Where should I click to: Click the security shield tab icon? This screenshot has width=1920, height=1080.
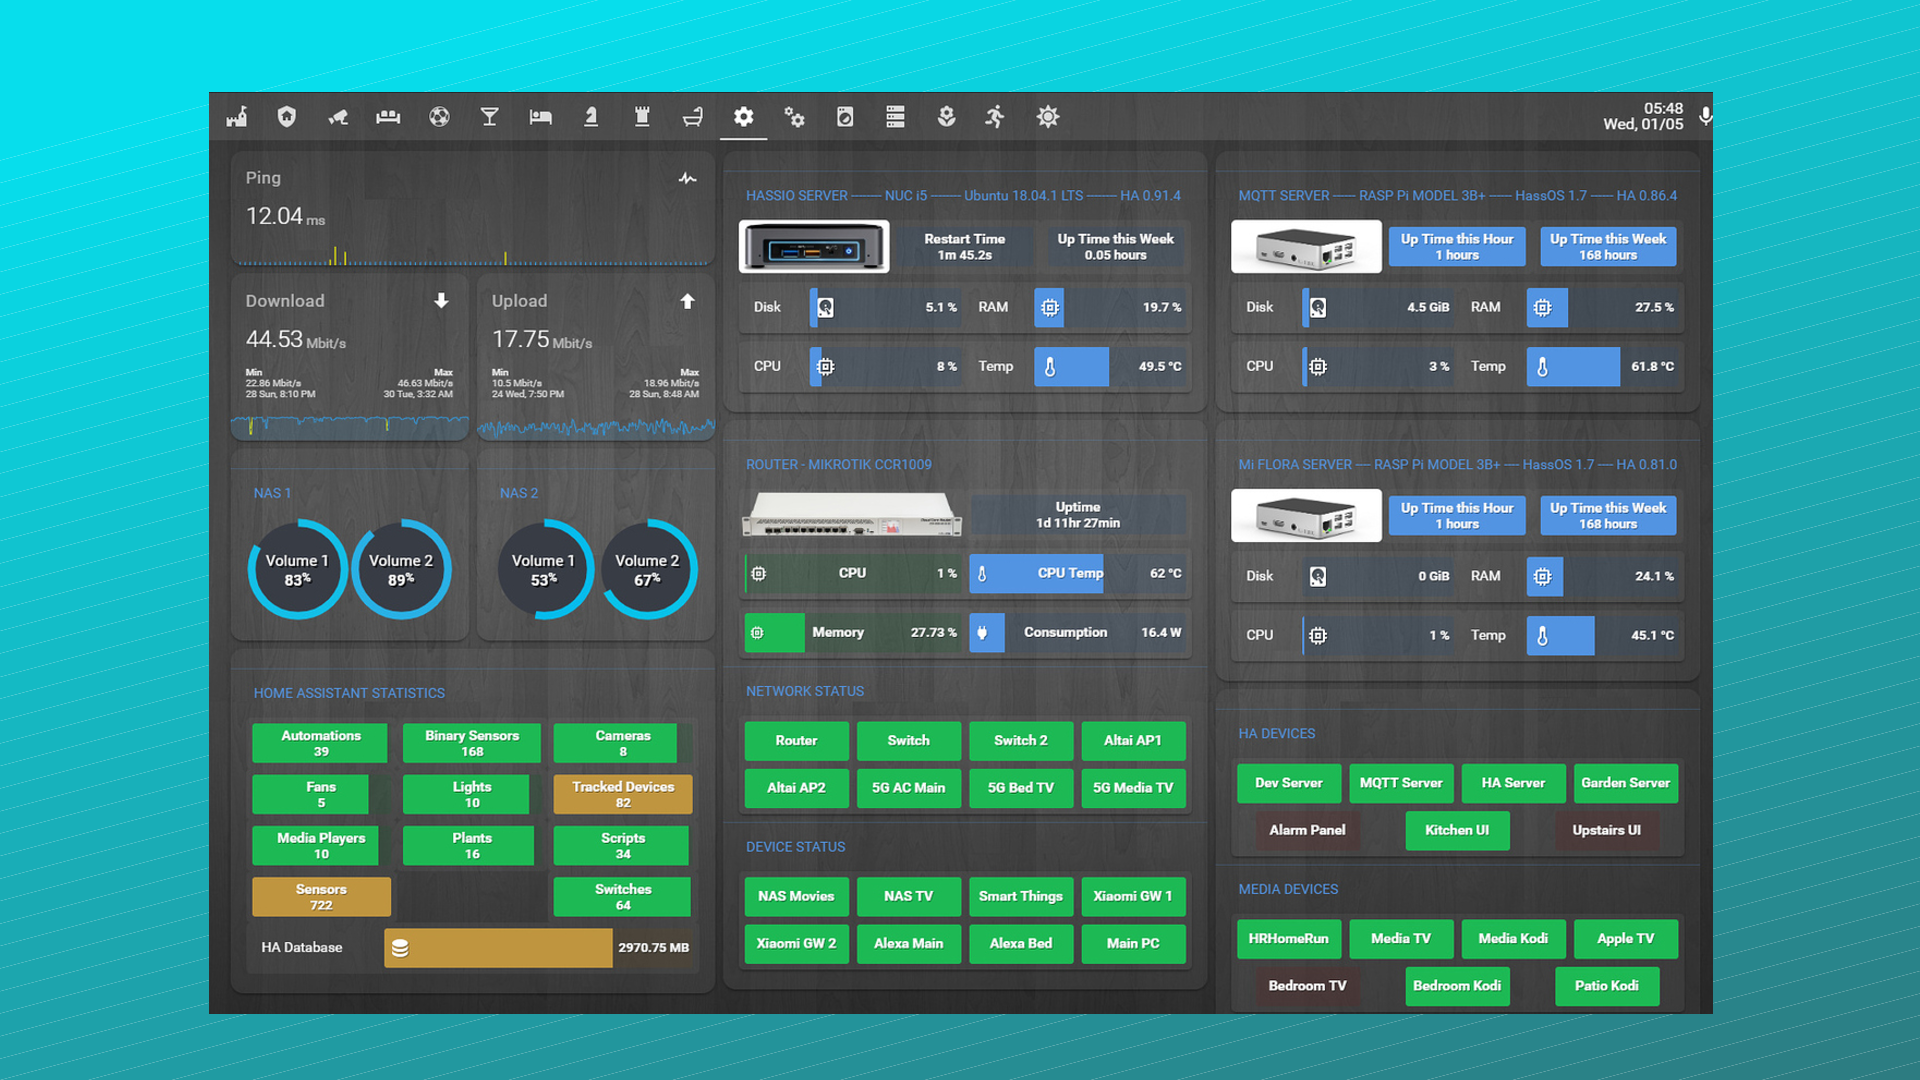(287, 117)
